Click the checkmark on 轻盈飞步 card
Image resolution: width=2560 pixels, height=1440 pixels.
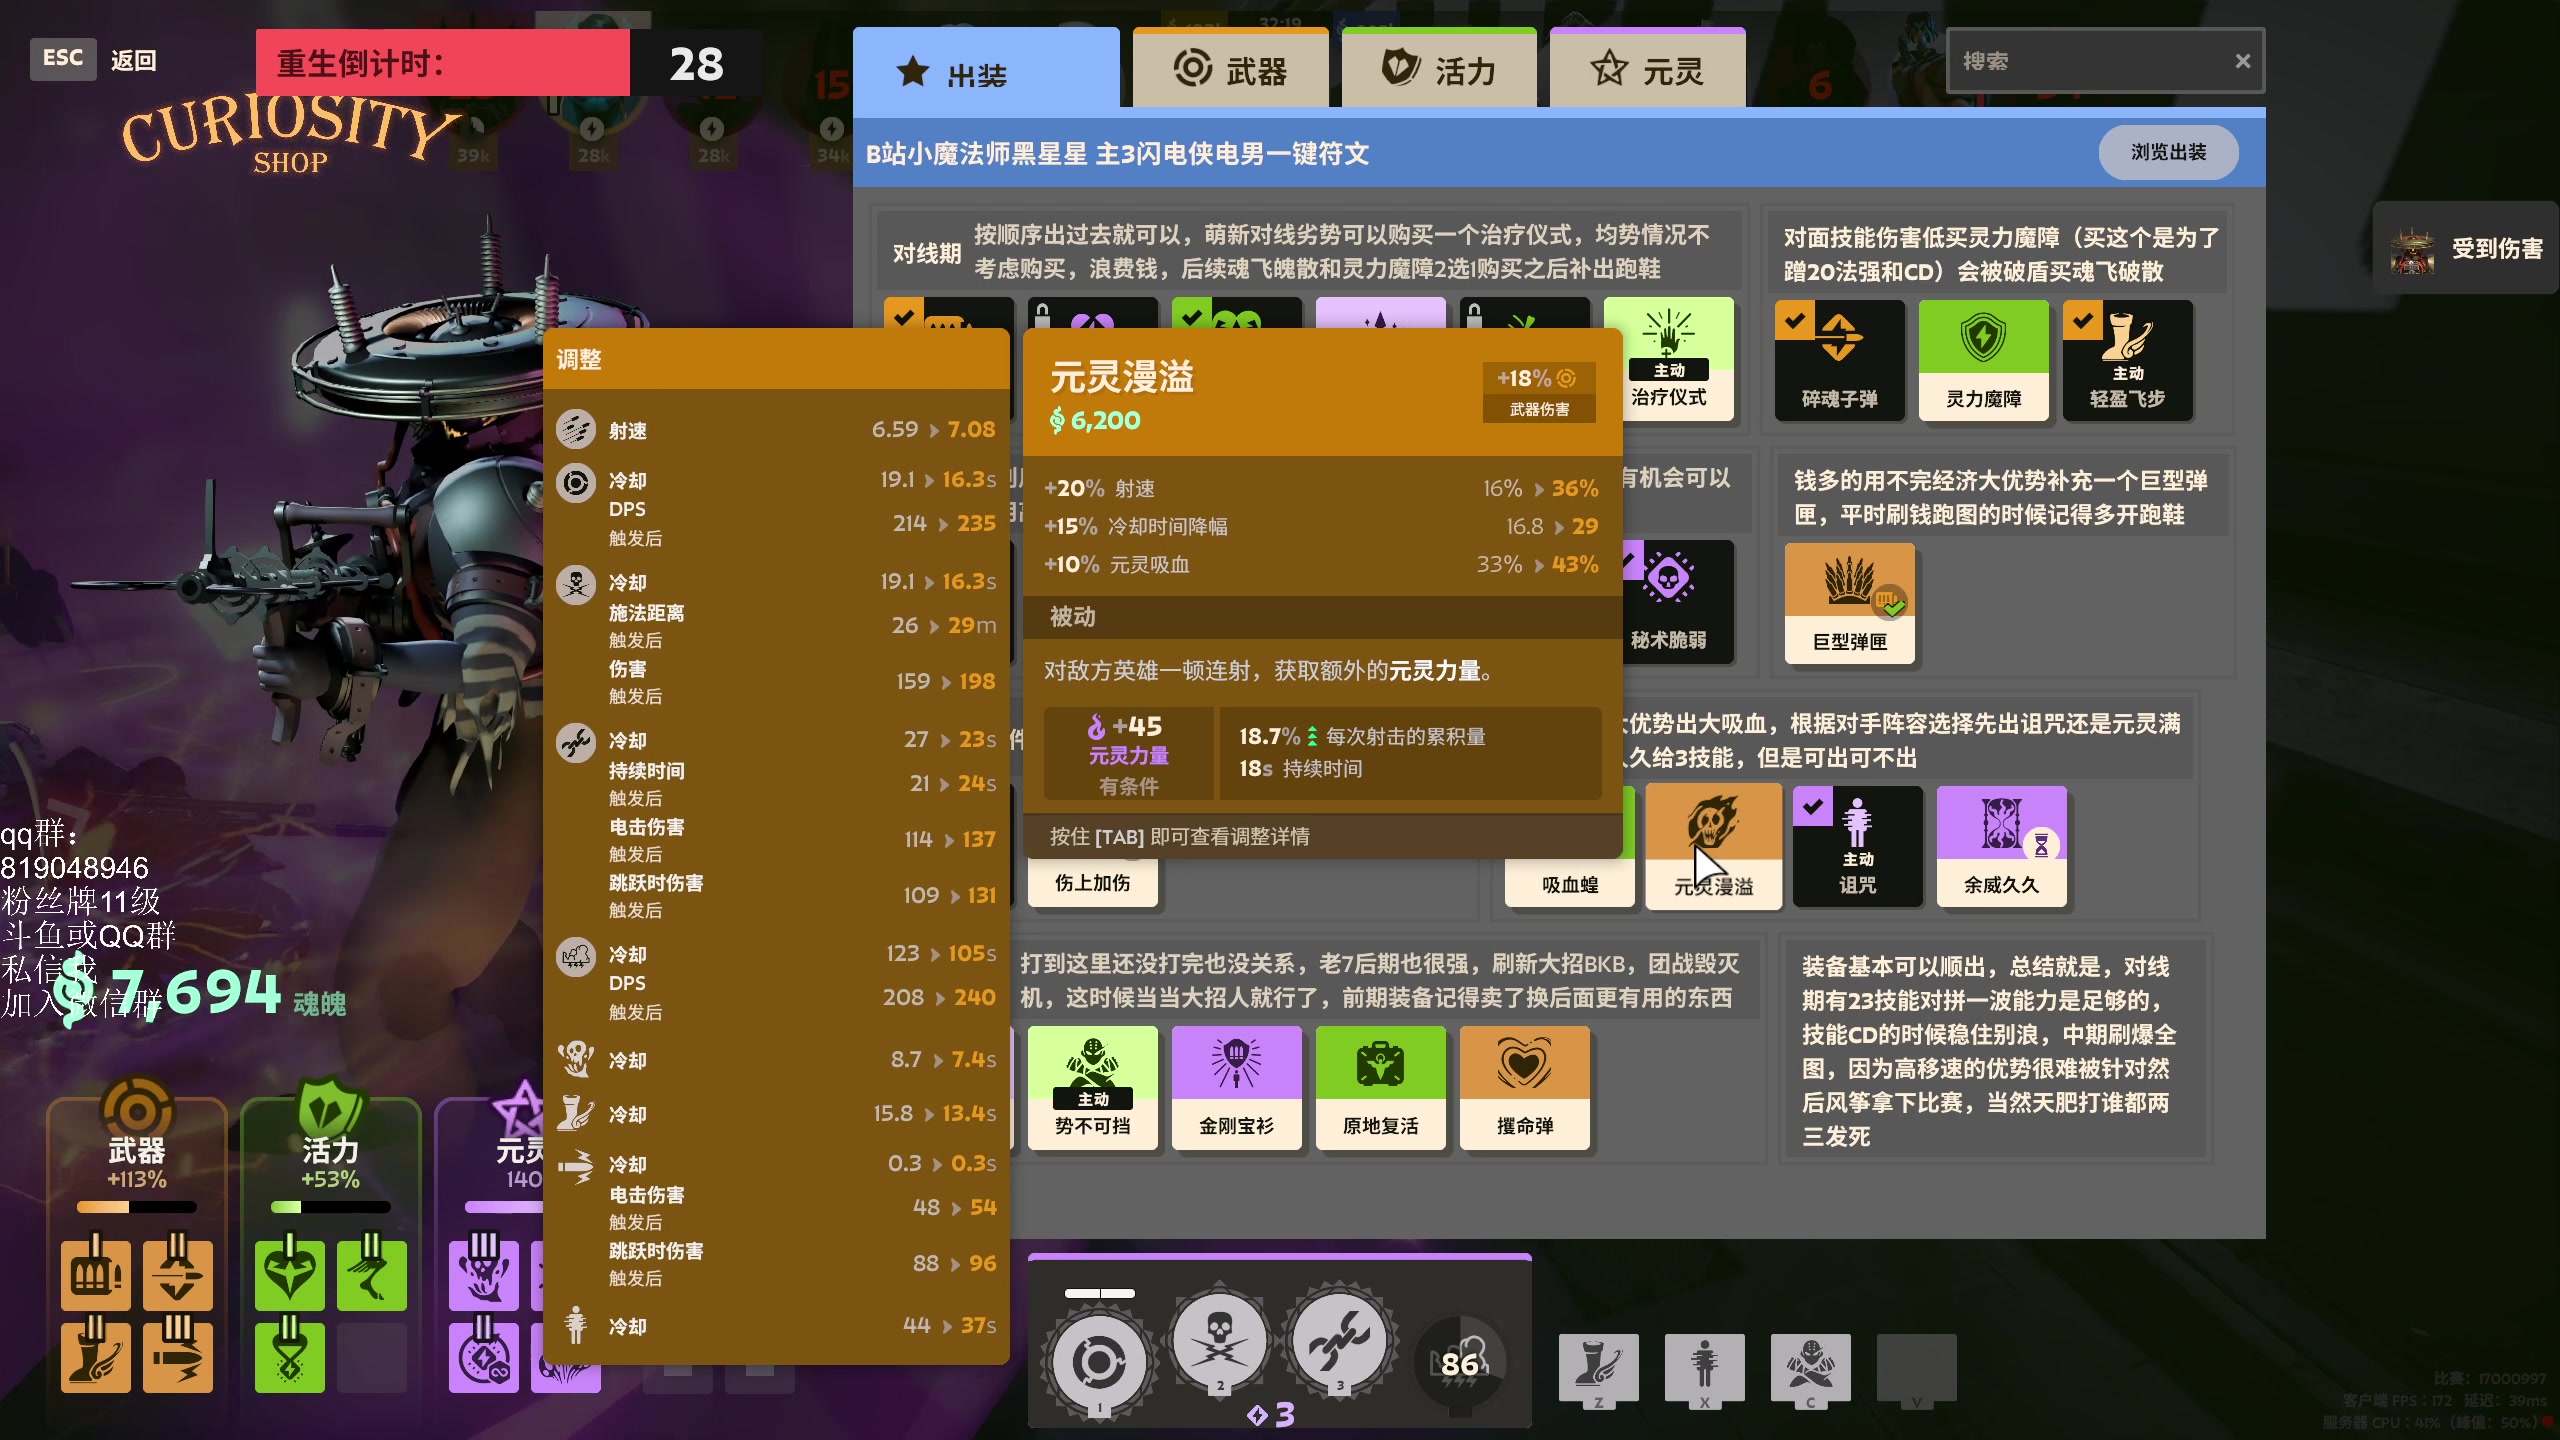(2083, 320)
